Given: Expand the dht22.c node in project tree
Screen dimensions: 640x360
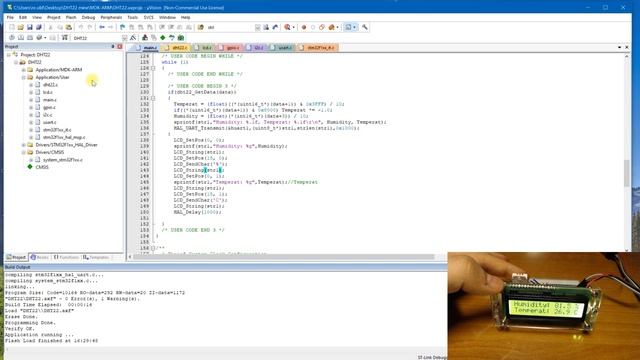Looking at the screenshot, I should click(x=31, y=85).
